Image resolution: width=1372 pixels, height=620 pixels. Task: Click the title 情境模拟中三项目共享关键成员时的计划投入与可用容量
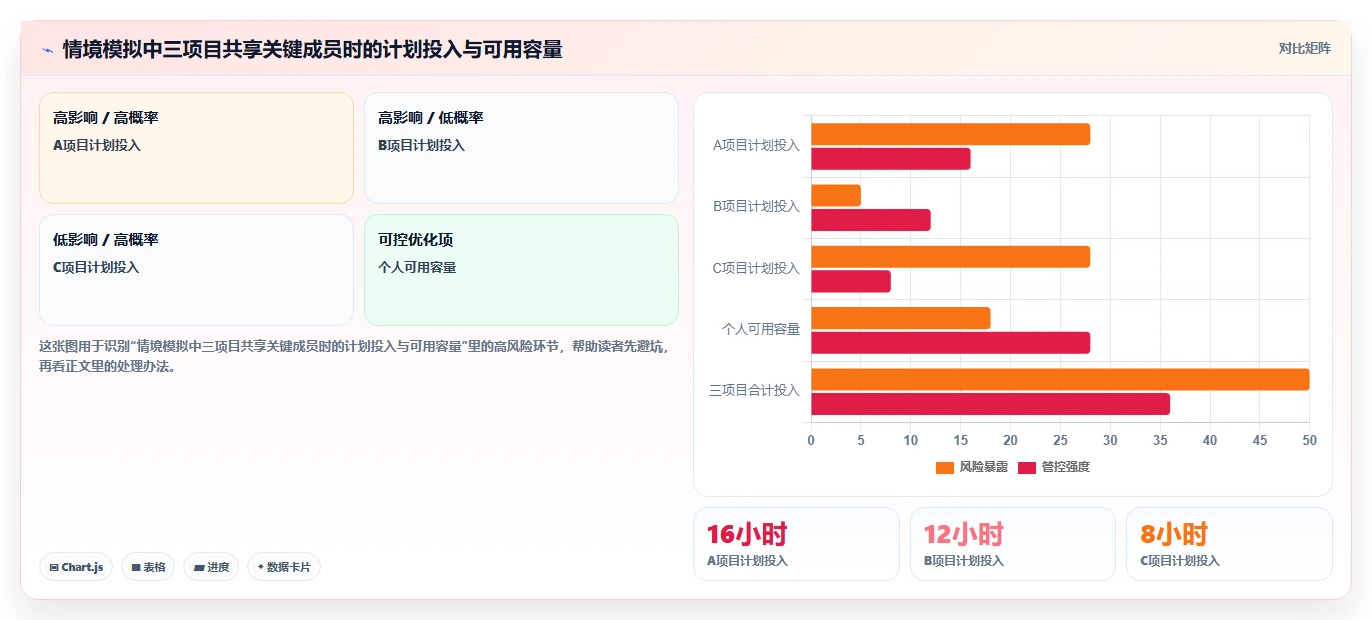click(x=312, y=49)
